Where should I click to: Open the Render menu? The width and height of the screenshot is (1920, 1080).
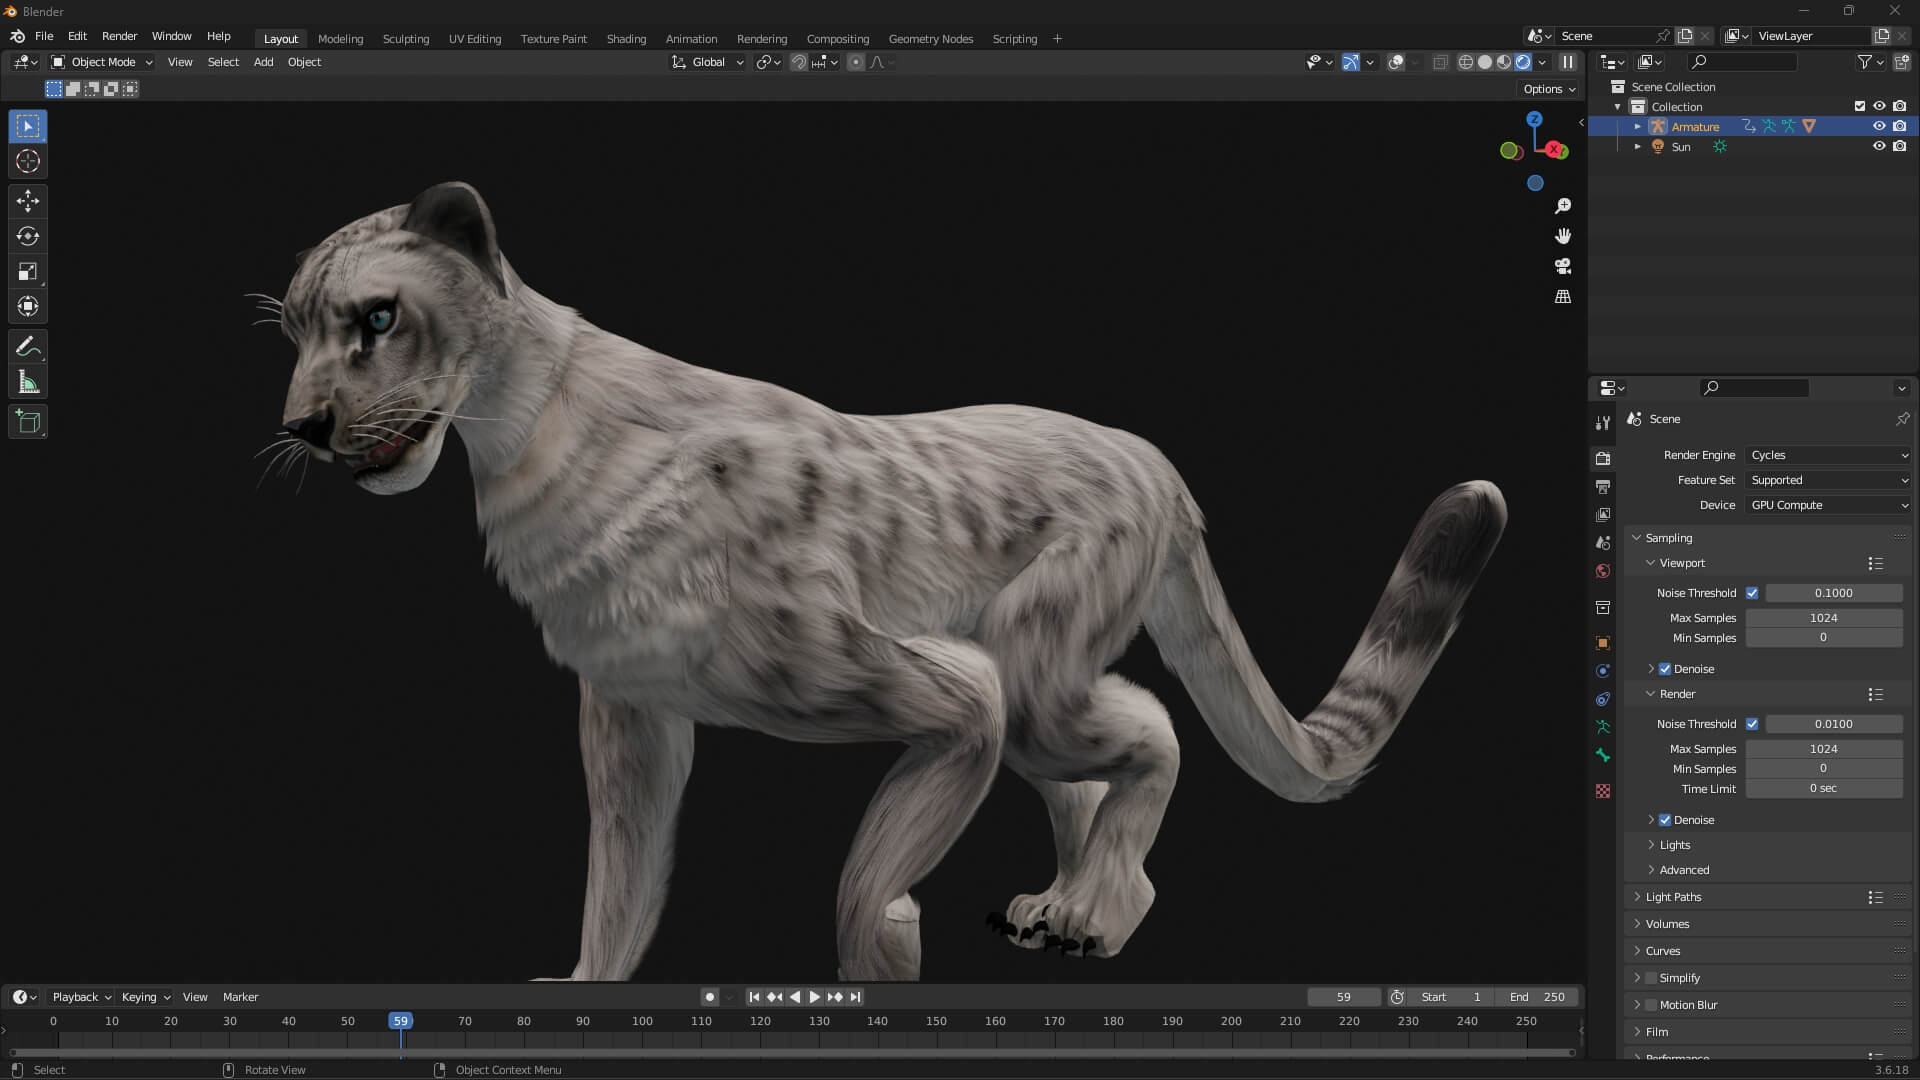pyautogui.click(x=119, y=36)
